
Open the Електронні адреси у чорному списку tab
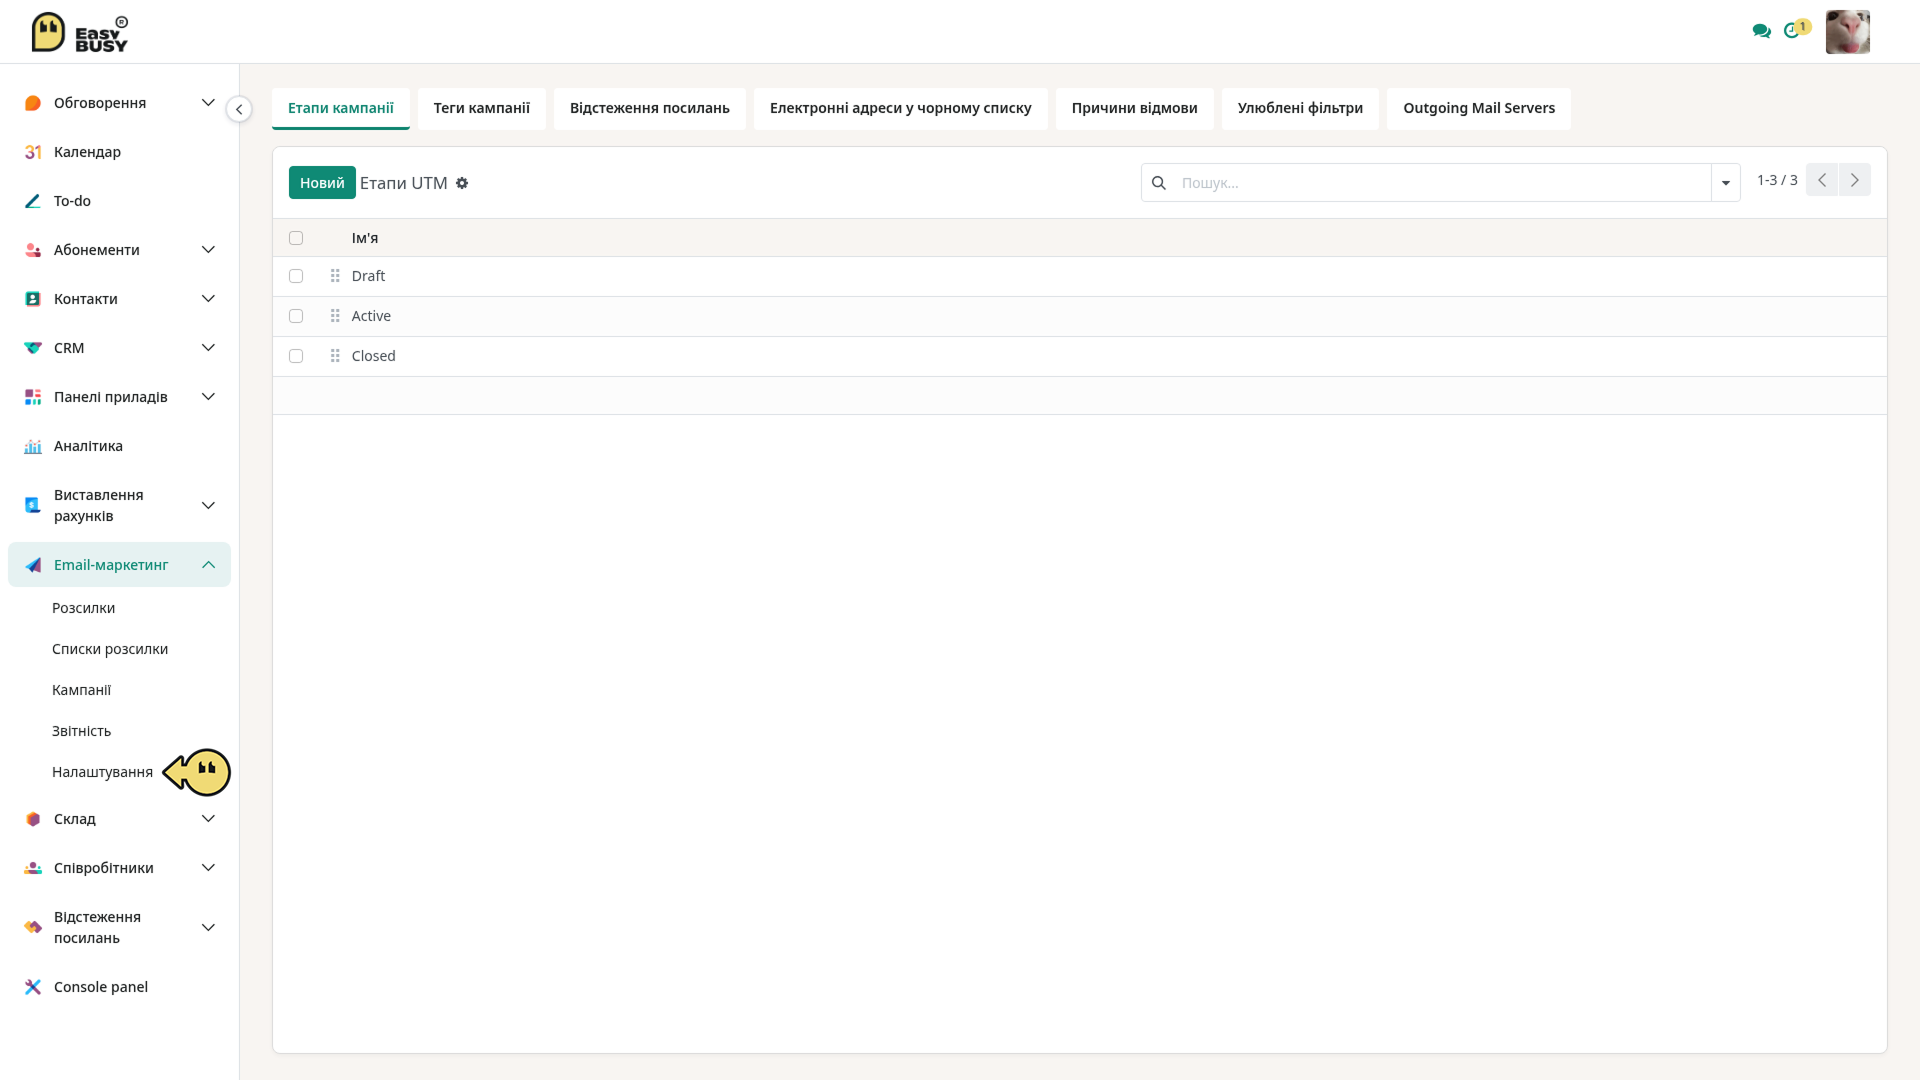tap(900, 108)
